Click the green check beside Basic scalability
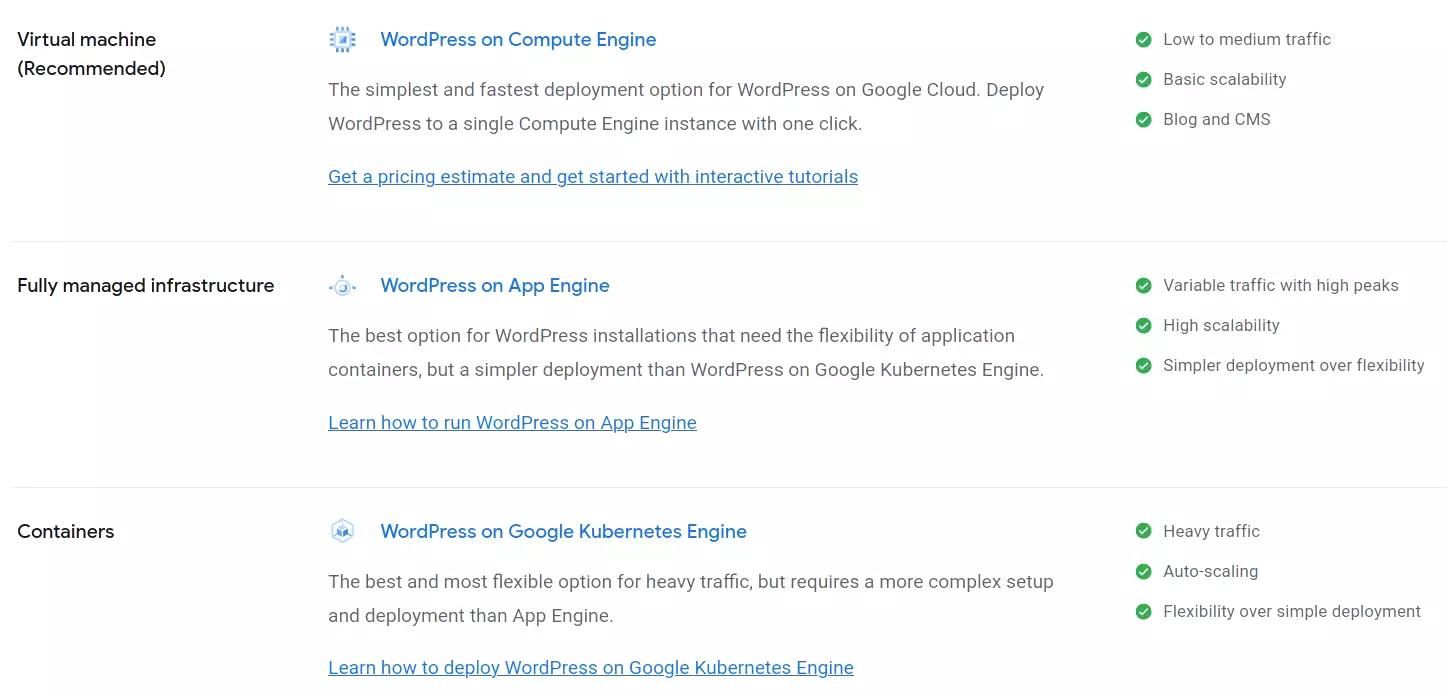This screenshot has height=692, width=1447. click(x=1143, y=80)
